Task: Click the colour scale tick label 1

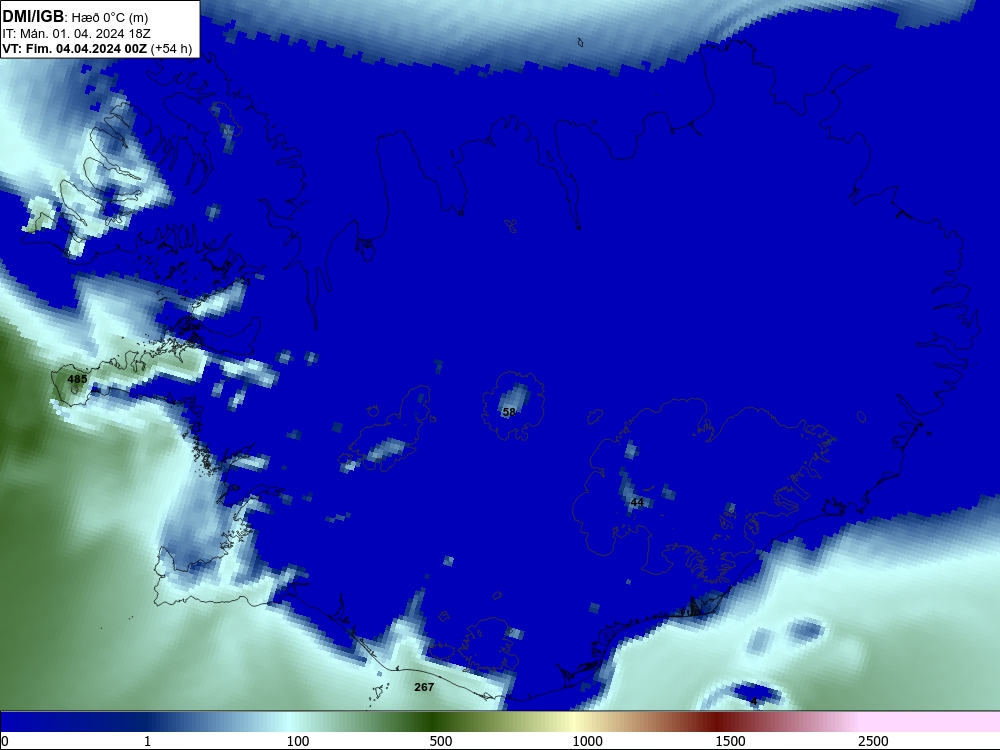Action: 147,741
